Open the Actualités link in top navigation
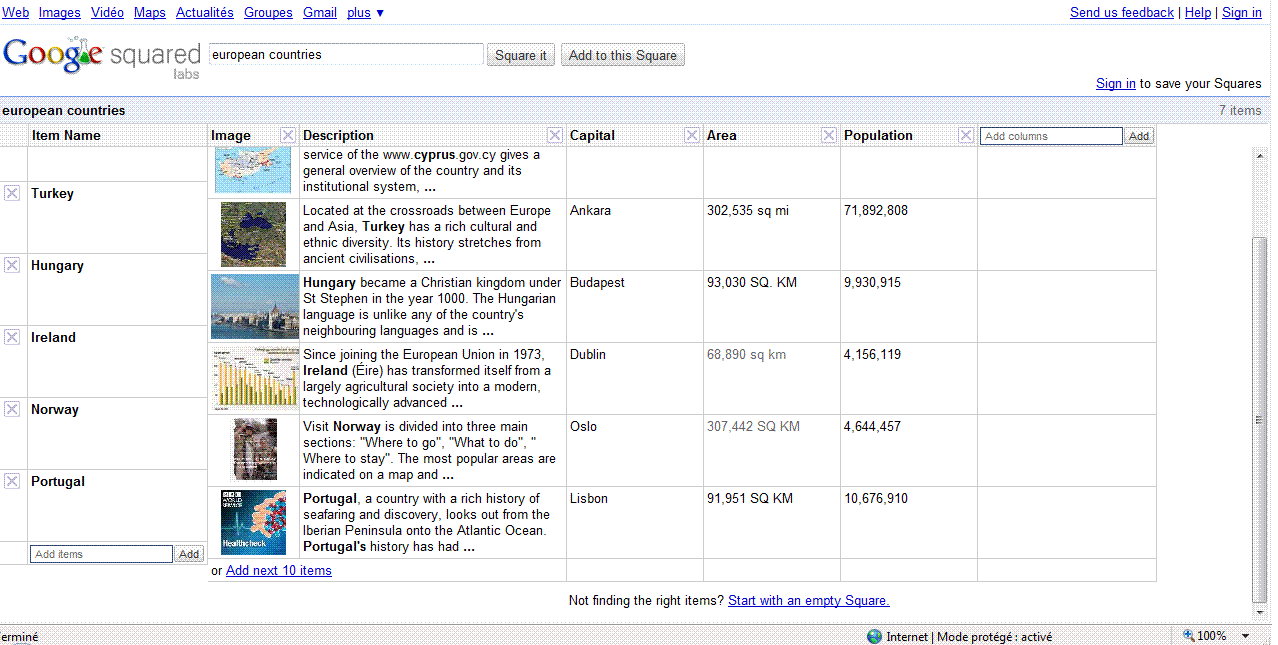This screenshot has width=1278, height=645. pyautogui.click(x=205, y=13)
